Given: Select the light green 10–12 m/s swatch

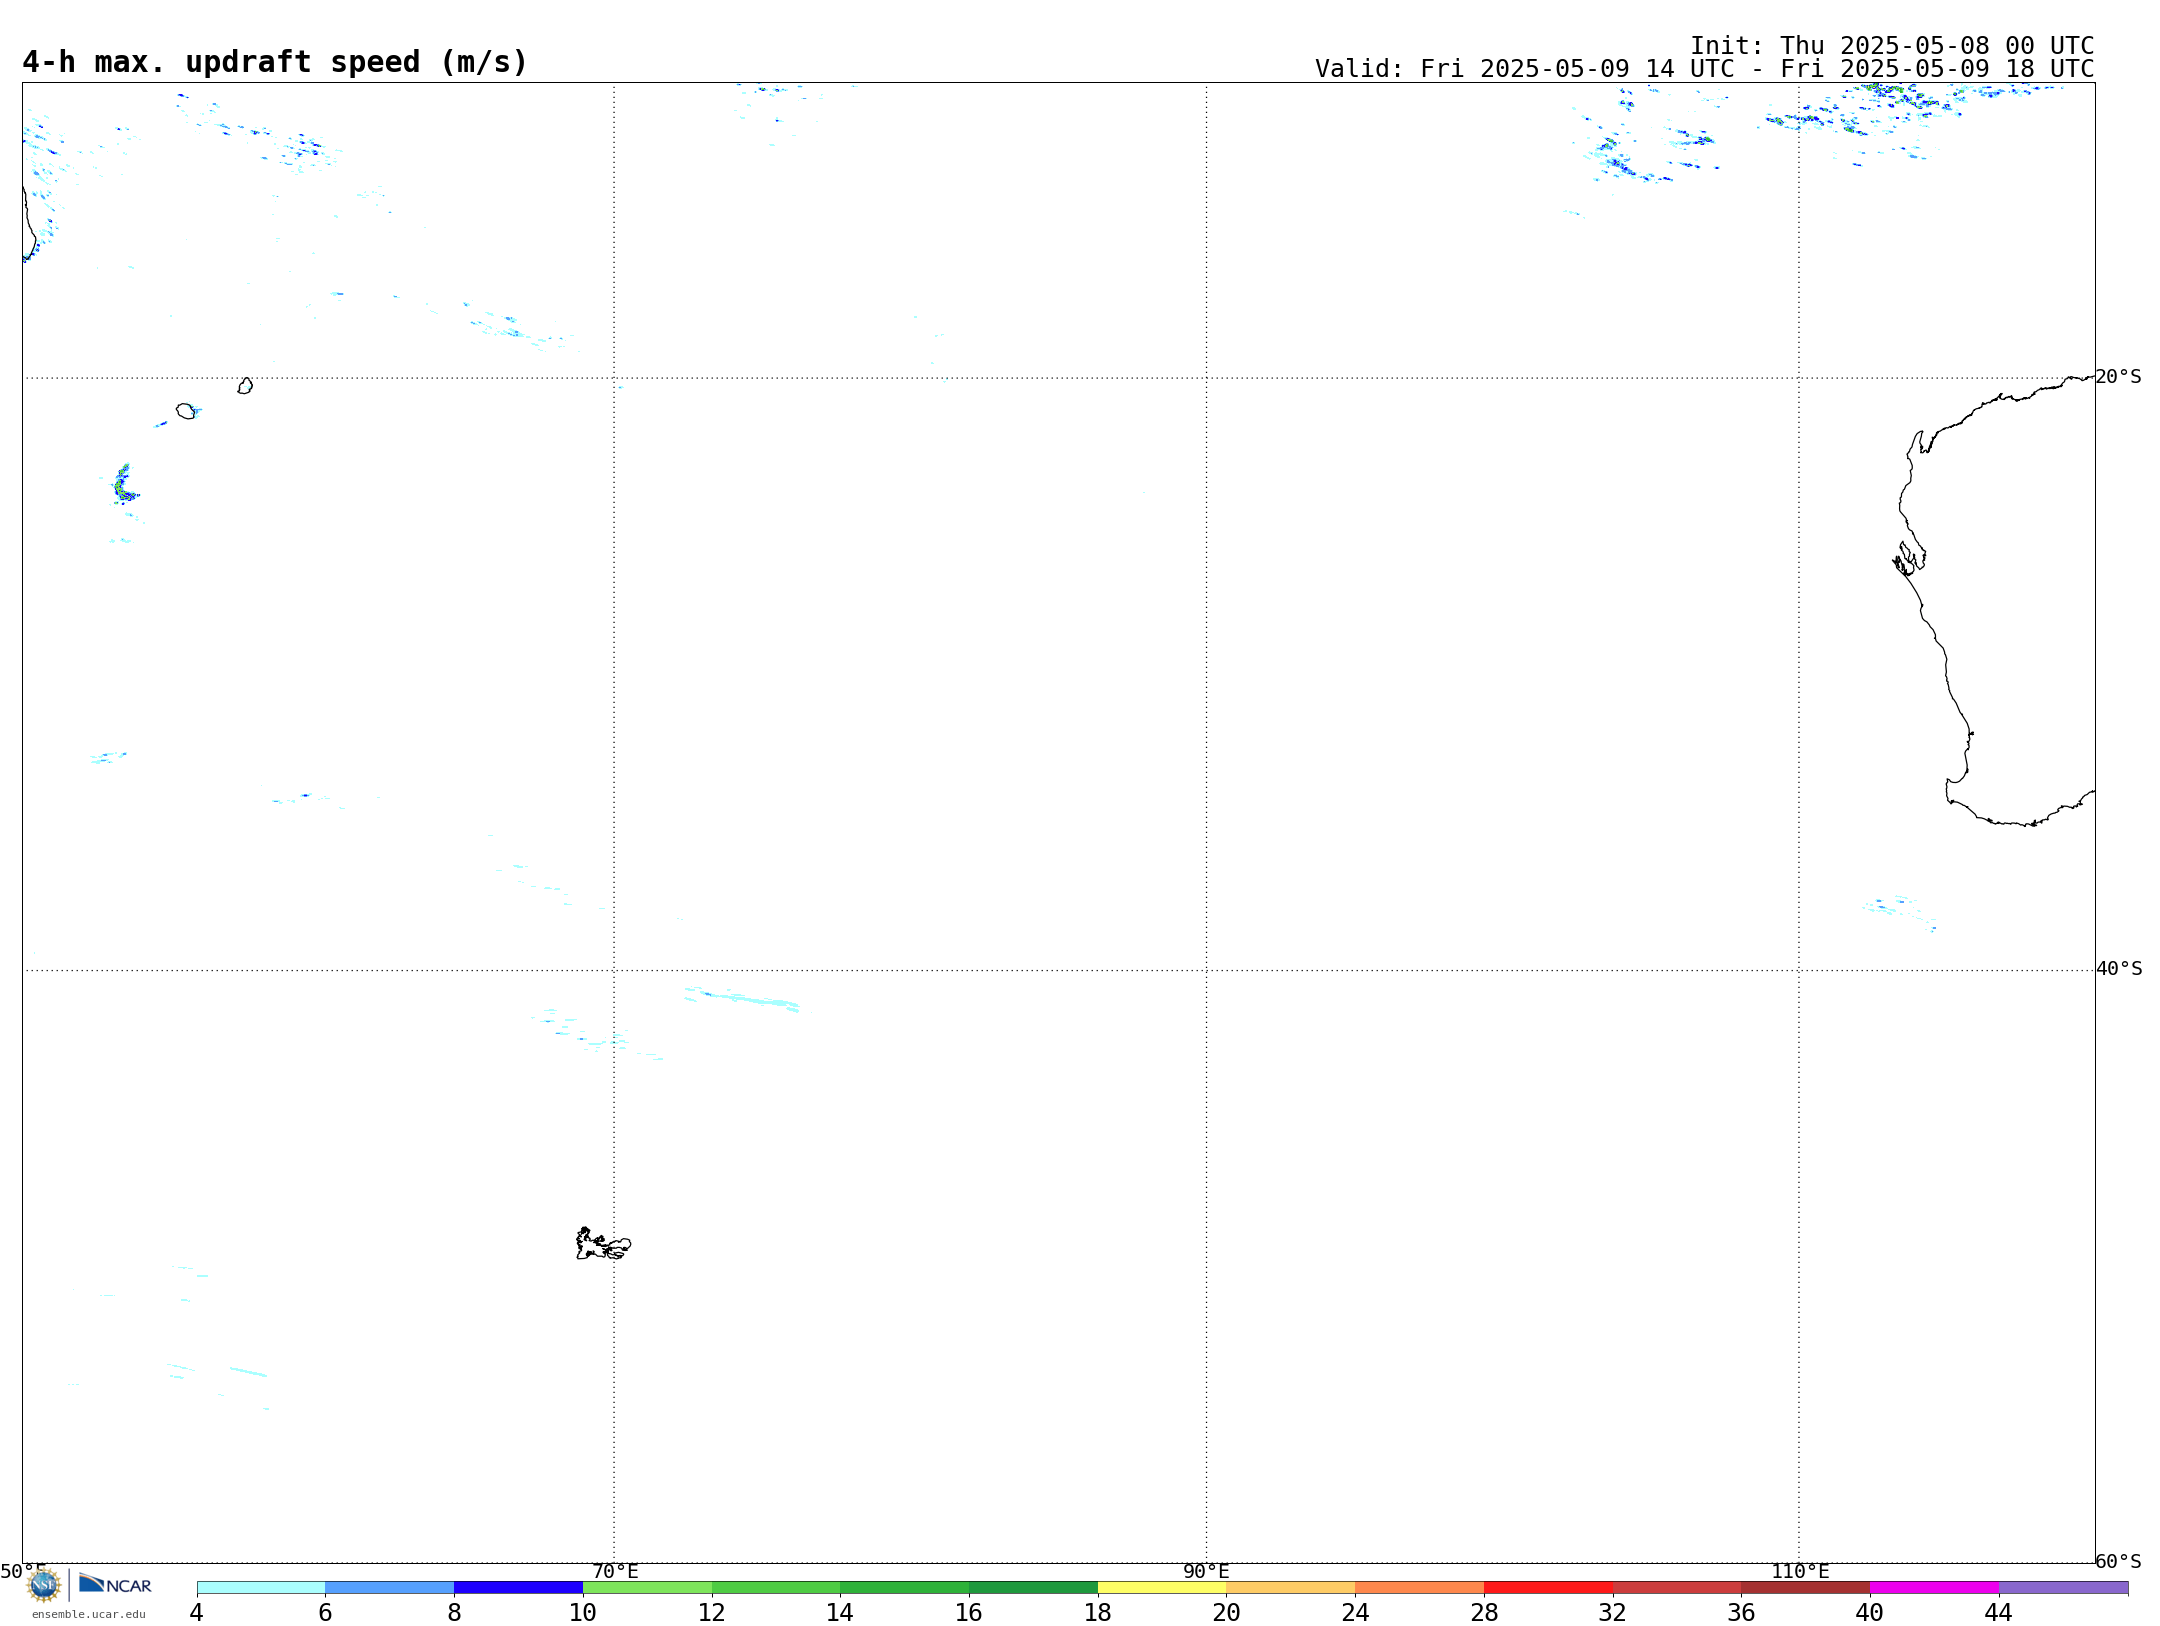Looking at the screenshot, I should click(x=648, y=1588).
